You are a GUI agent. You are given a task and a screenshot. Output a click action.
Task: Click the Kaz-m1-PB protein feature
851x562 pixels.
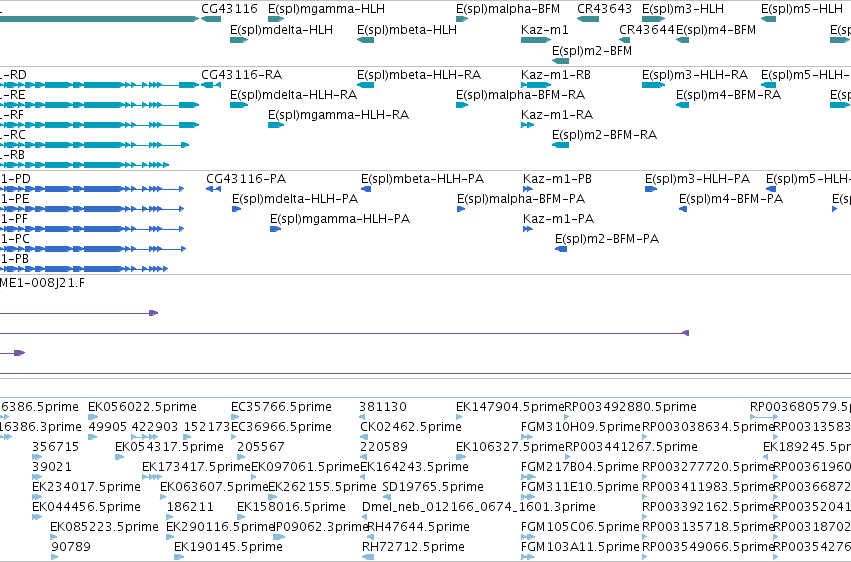[528, 189]
